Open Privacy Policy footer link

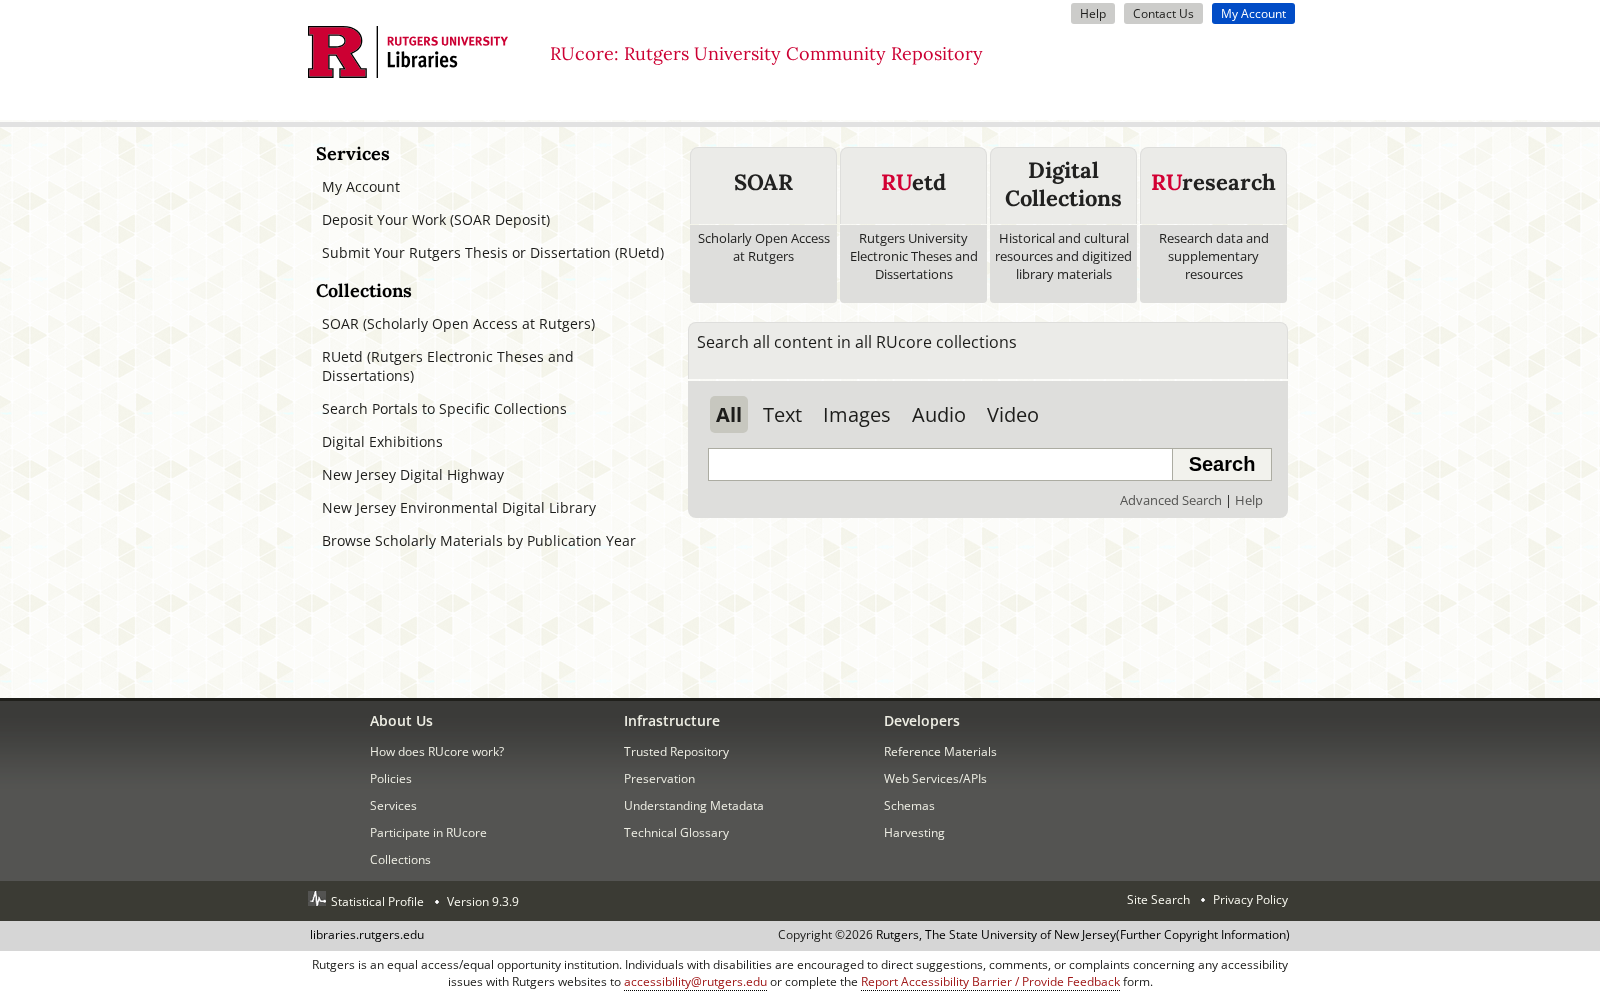[1250, 900]
